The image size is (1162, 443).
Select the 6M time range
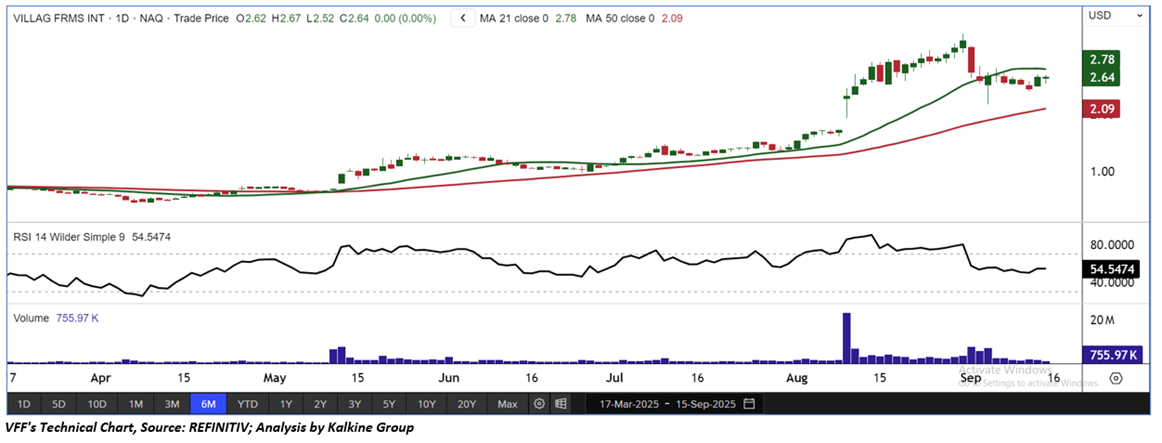pos(208,404)
